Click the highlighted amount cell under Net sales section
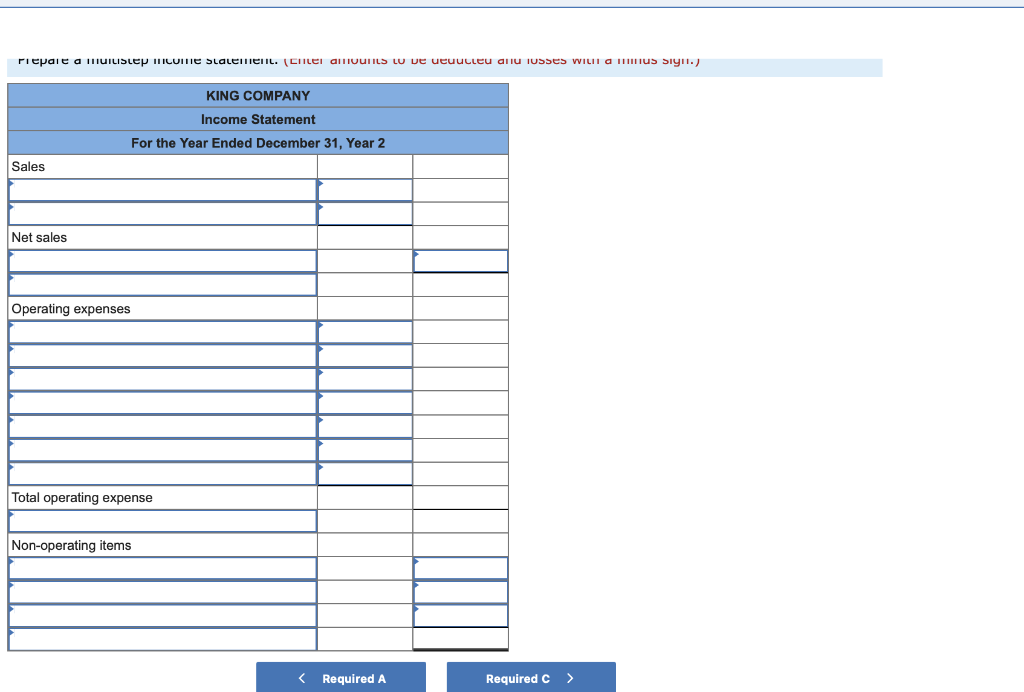This screenshot has width=1024, height=692. (x=460, y=261)
